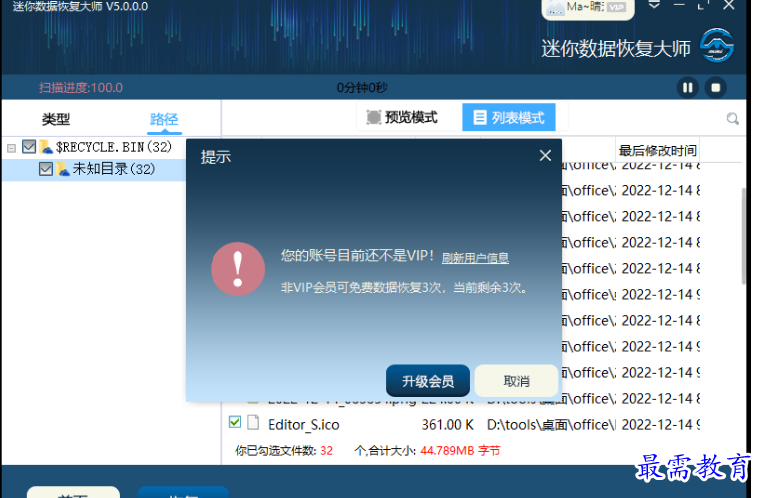Uncheck the Editor_S.ico row checkbox
Screen dimensions: 759x498
[x=235, y=422]
